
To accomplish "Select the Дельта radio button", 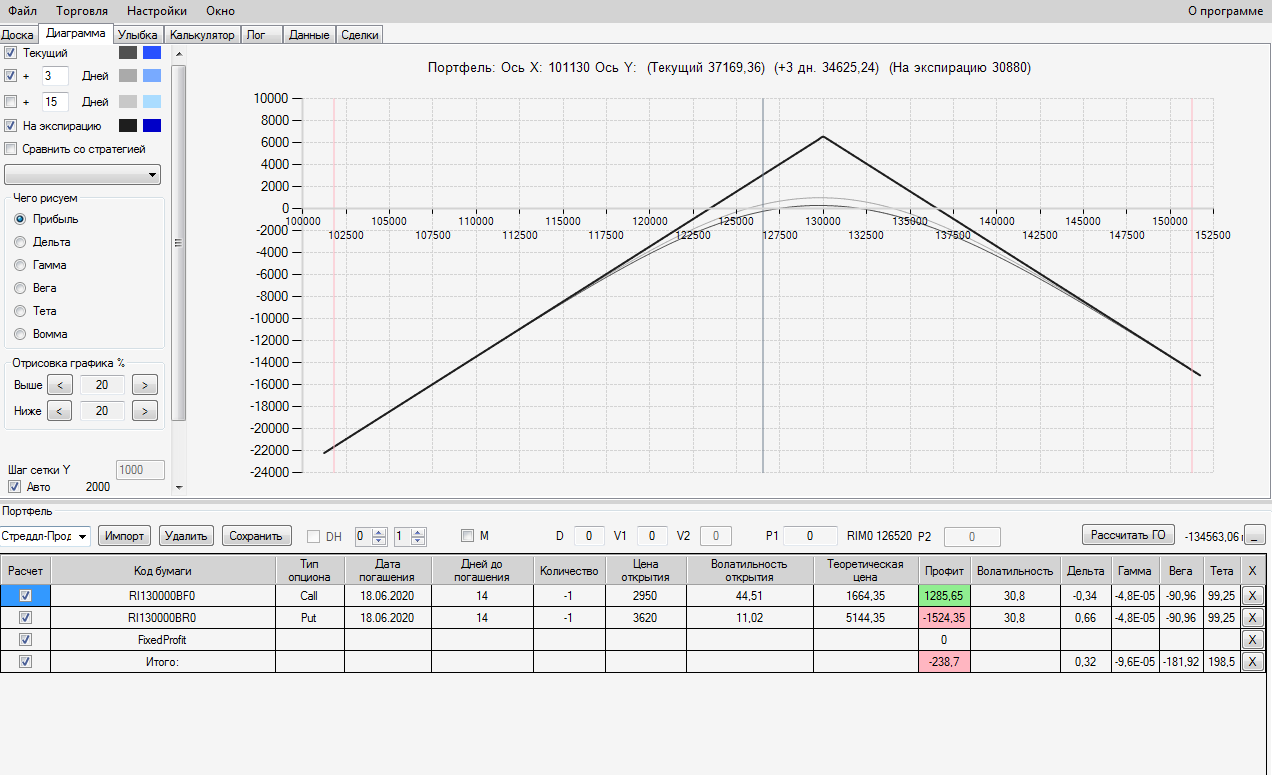I will pos(20,242).
